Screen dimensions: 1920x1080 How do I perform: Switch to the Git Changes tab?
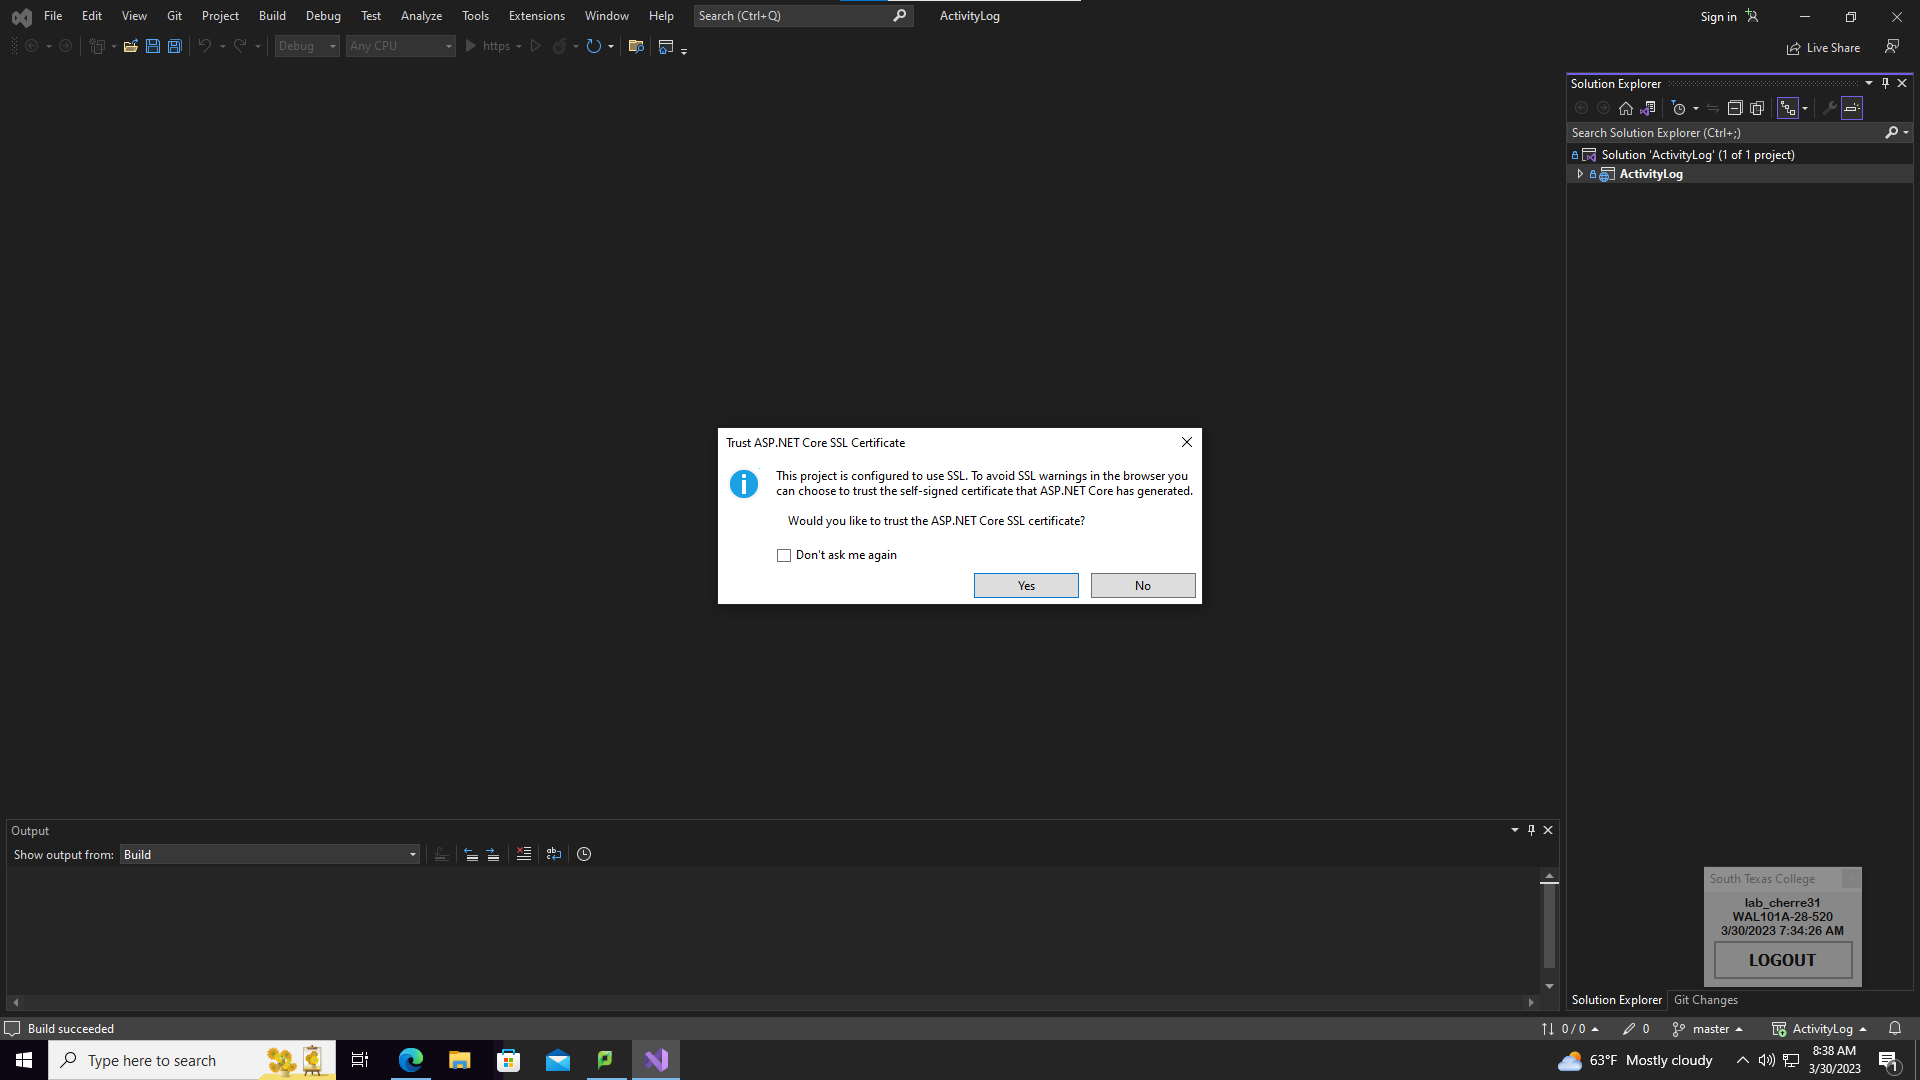coord(1706,1000)
